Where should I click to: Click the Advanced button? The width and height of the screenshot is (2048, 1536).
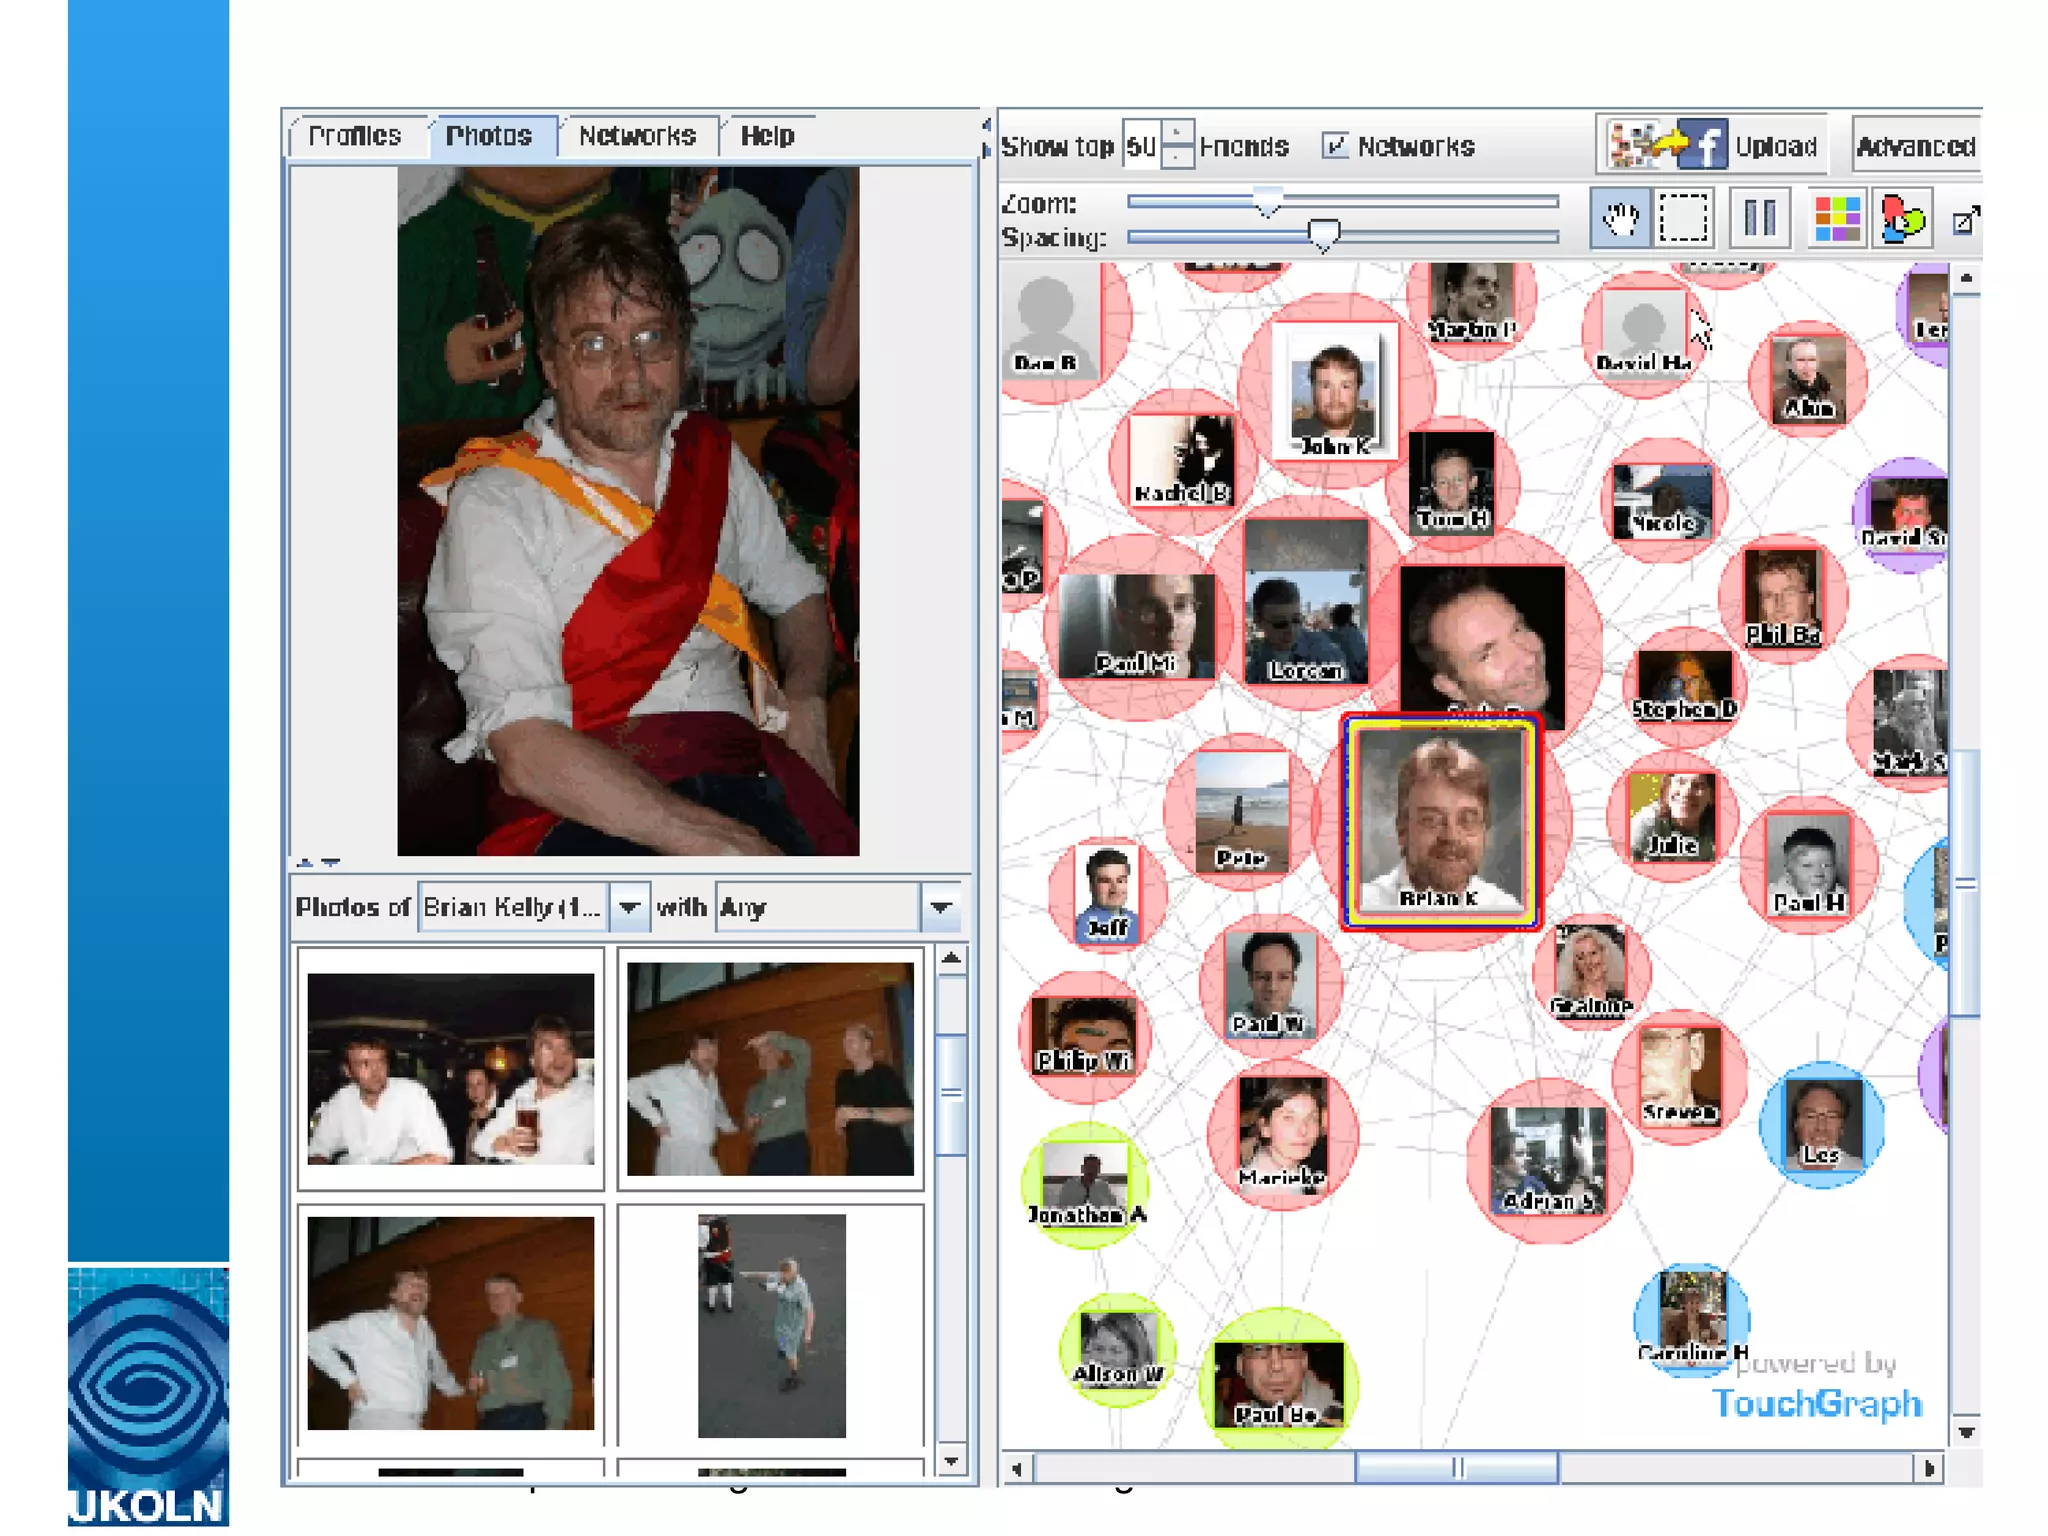(1915, 146)
